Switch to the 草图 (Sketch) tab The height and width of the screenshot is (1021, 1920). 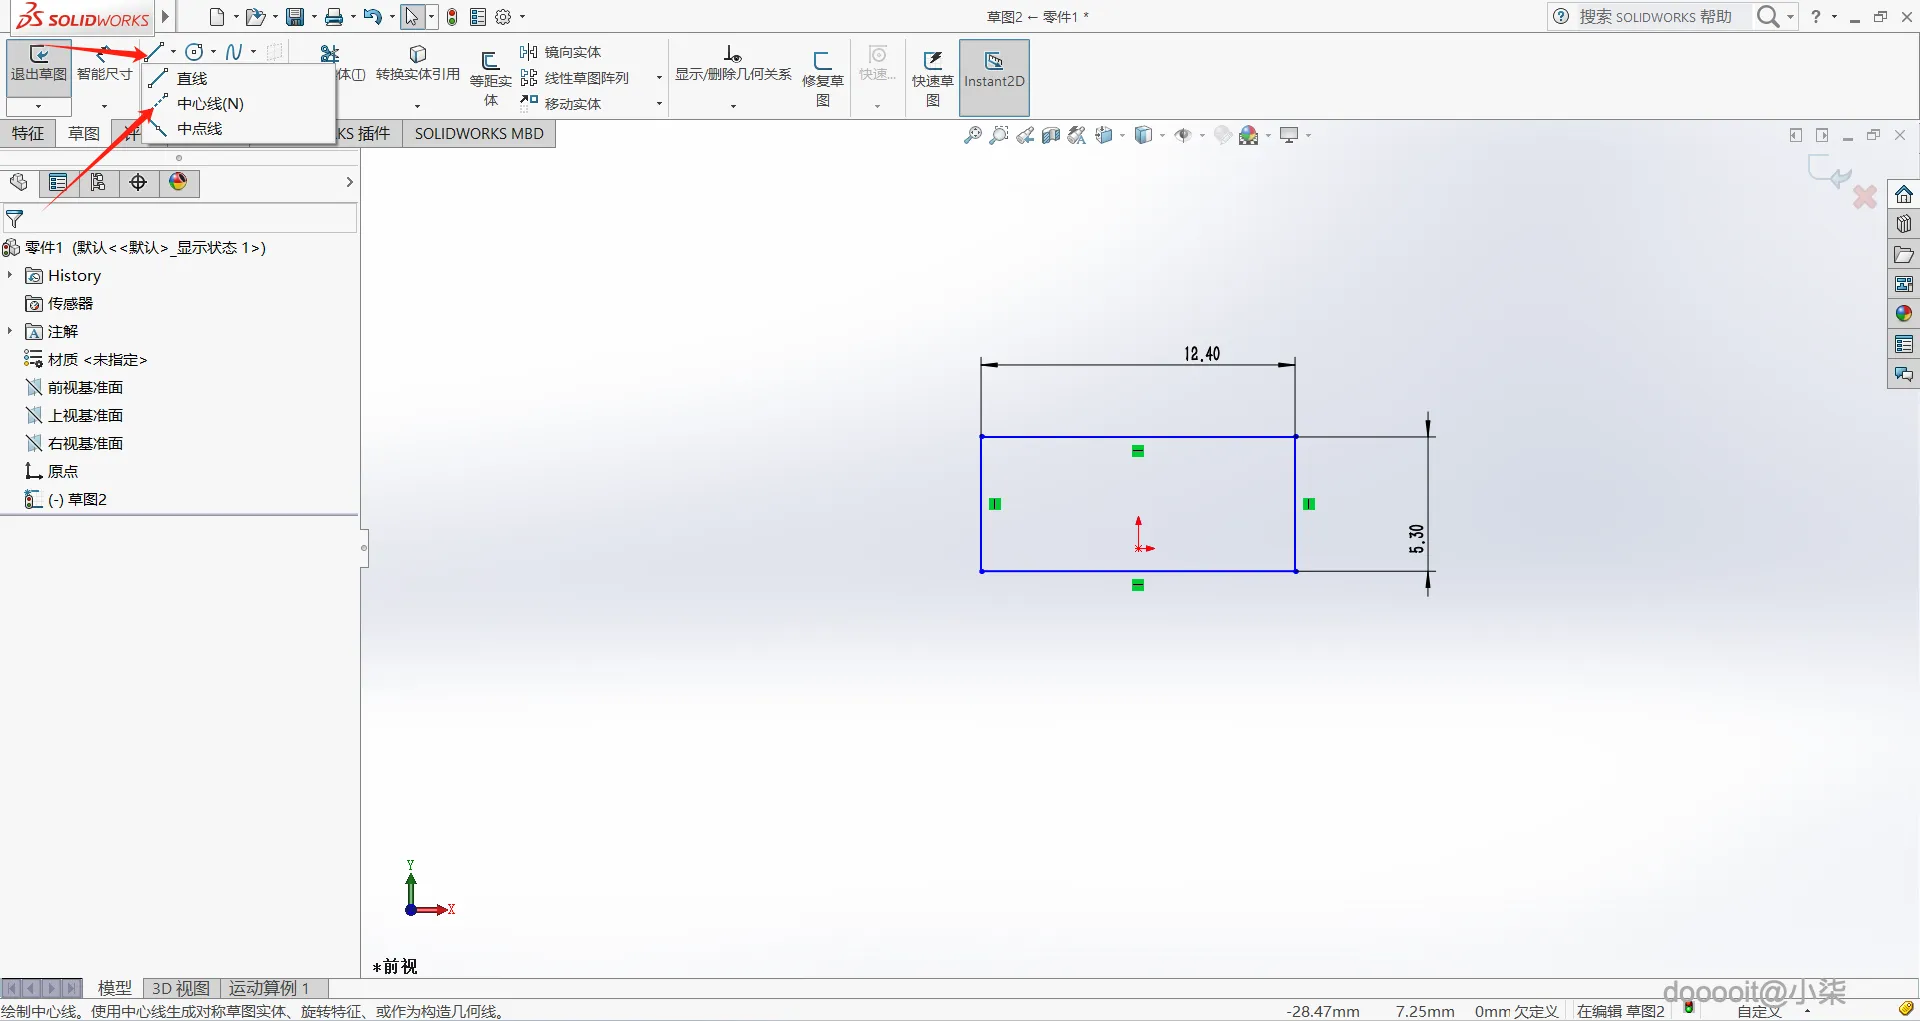pyautogui.click(x=84, y=133)
